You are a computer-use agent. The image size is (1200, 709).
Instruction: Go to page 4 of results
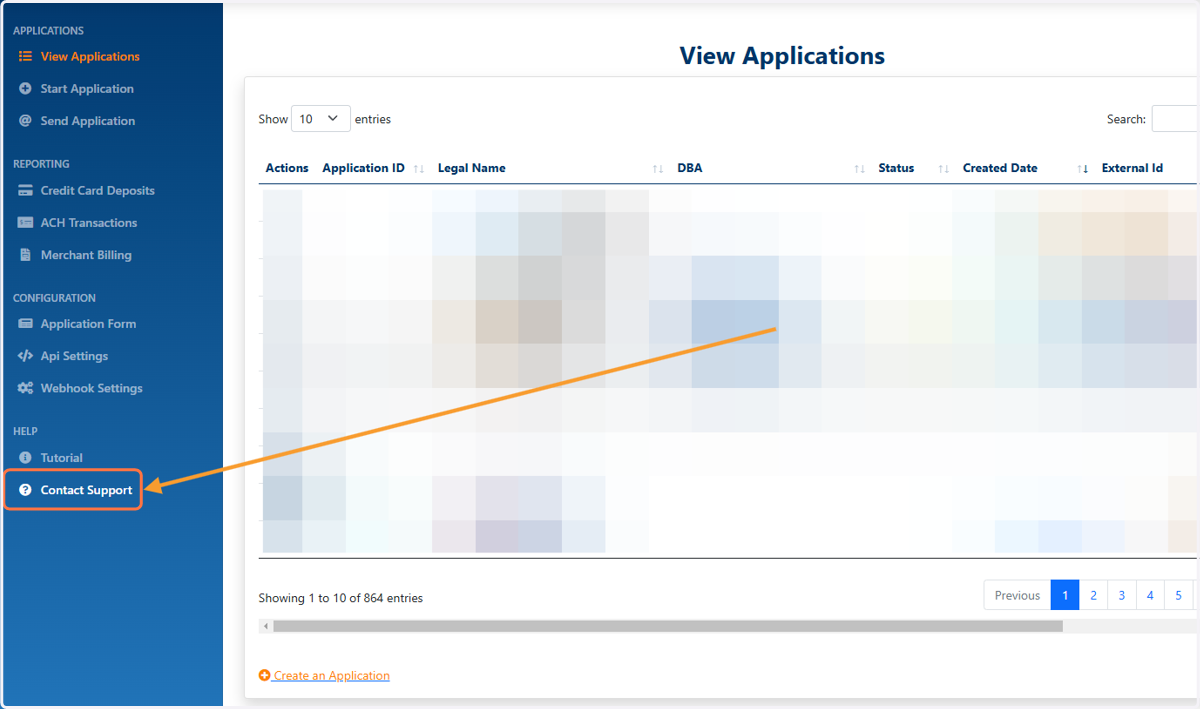click(1150, 596)
